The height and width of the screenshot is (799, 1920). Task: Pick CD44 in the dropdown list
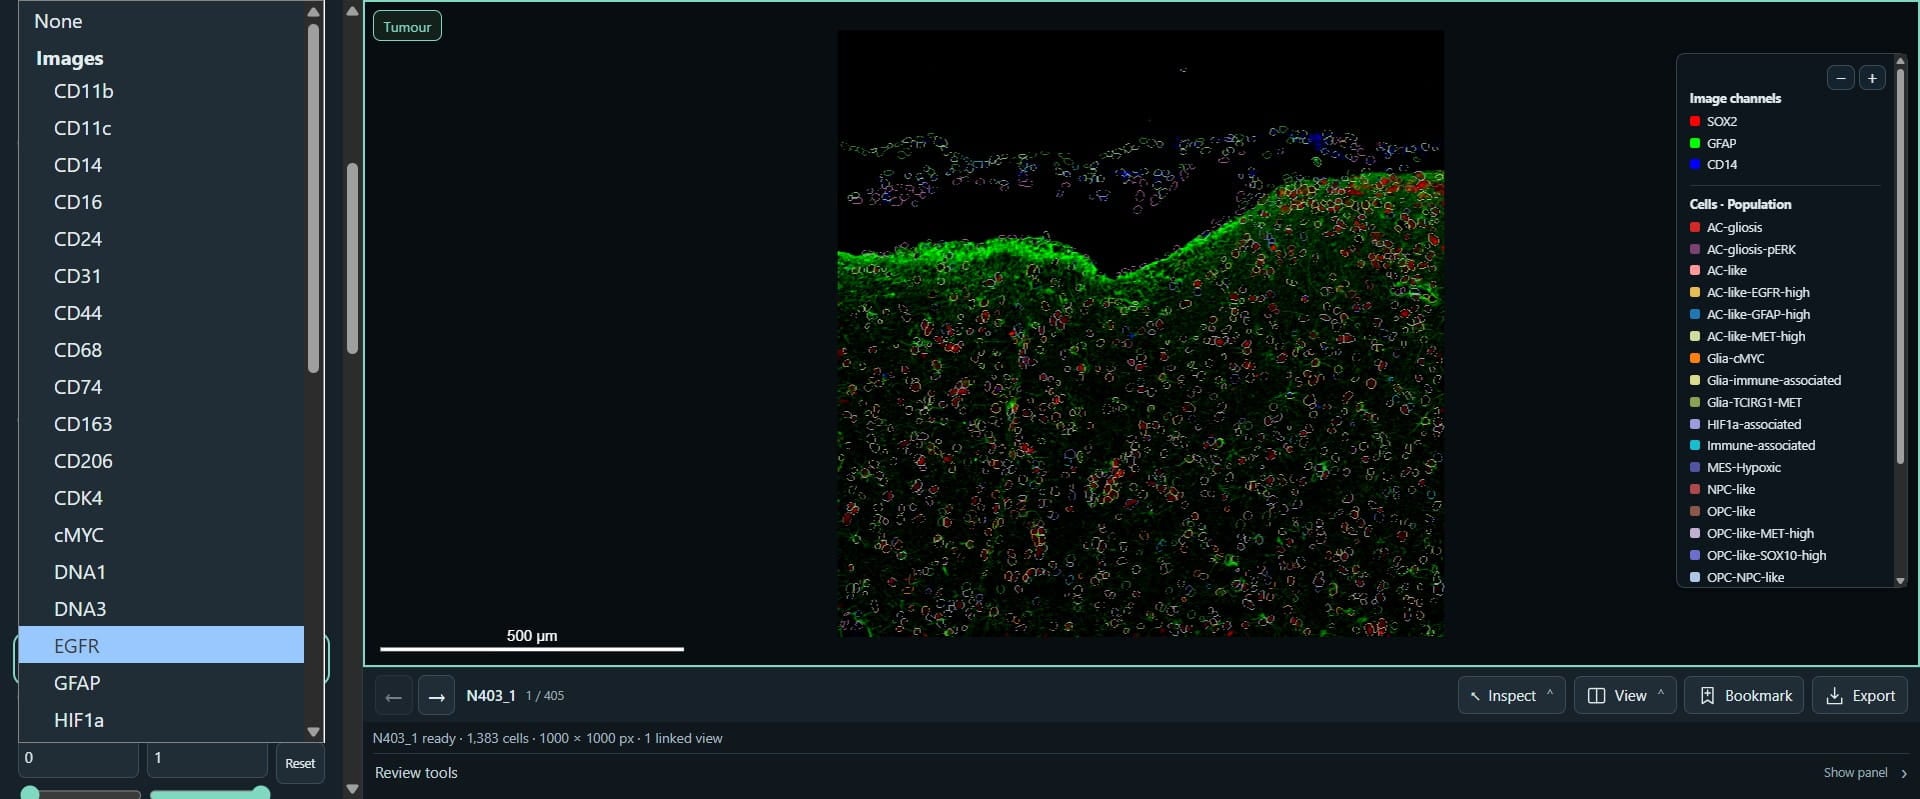click(161, 313)
